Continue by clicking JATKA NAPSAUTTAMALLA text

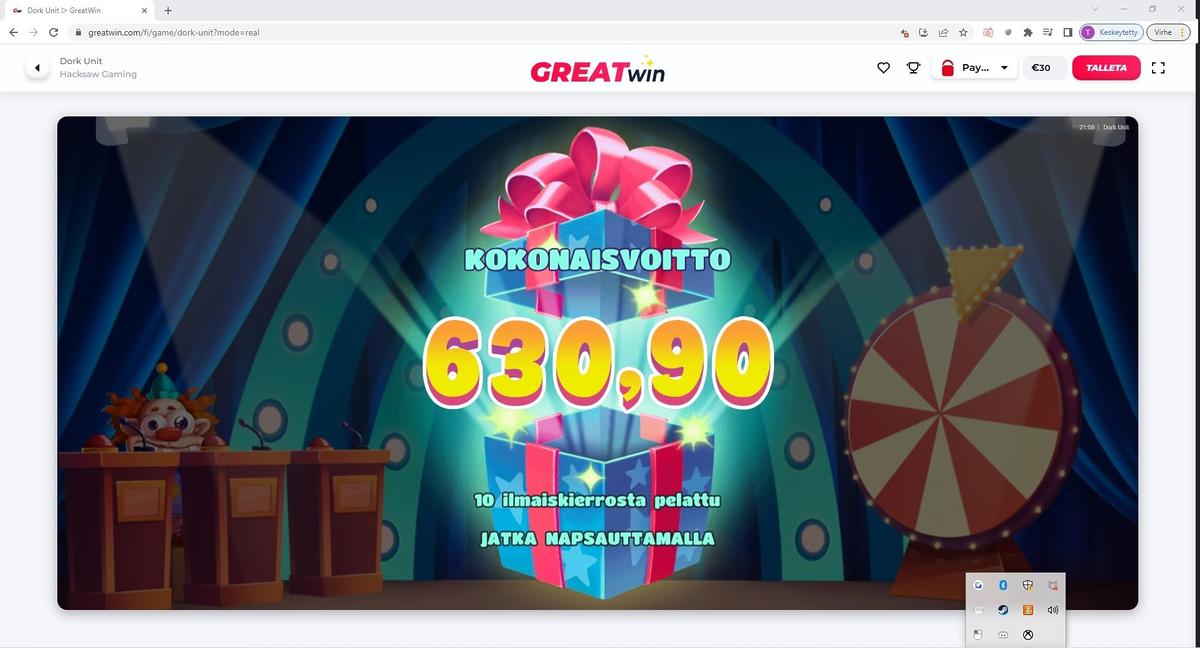click(x=598, y=539)
